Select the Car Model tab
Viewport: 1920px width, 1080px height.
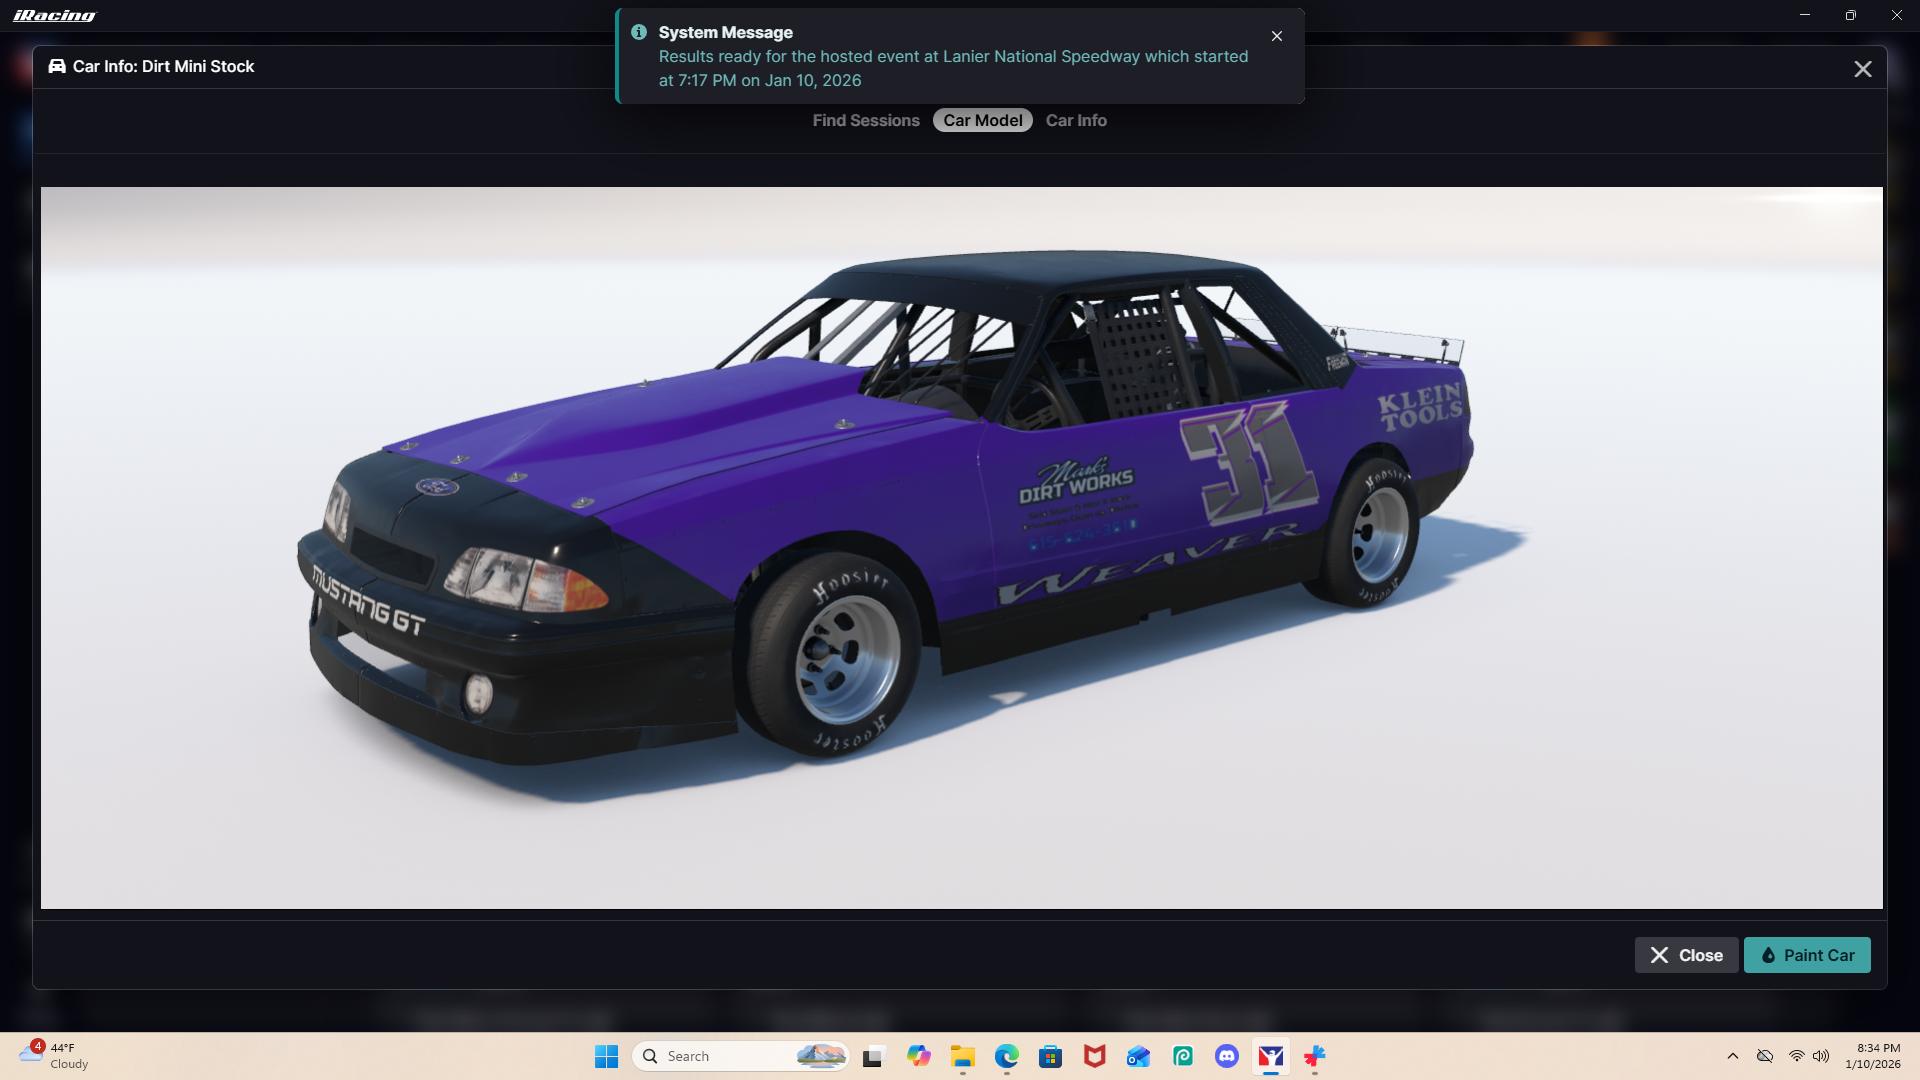point(982,120)
